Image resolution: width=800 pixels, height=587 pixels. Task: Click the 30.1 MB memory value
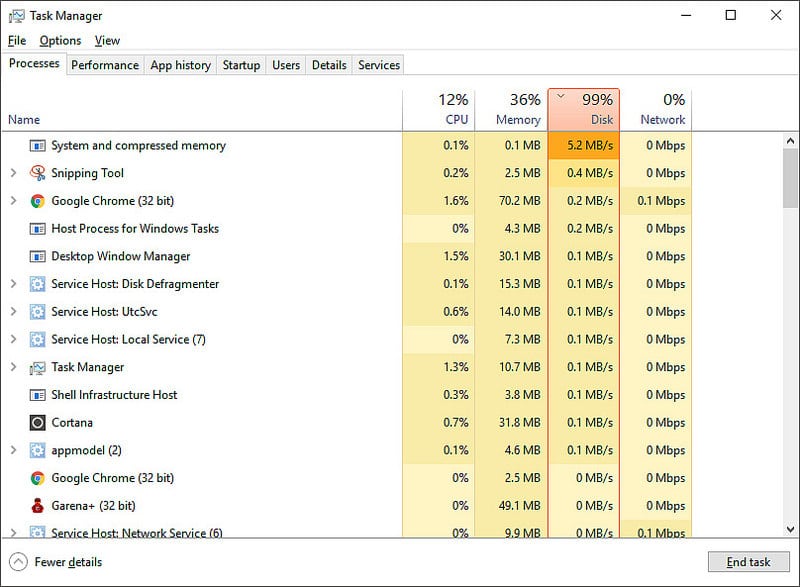pyautogui.click(x=519, y=257)
